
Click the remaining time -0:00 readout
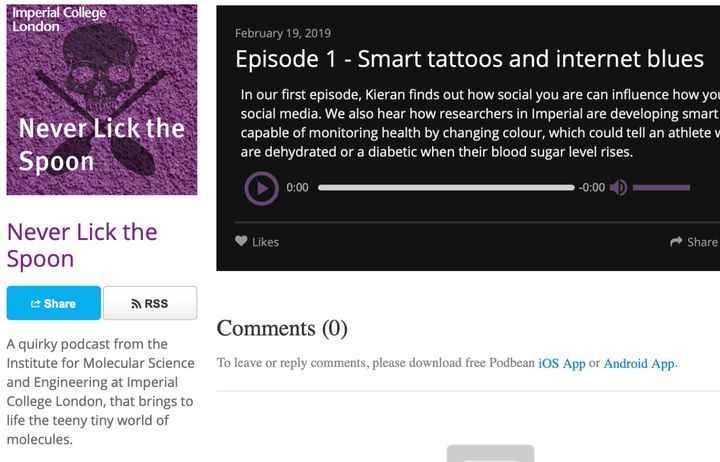[592, 188]
